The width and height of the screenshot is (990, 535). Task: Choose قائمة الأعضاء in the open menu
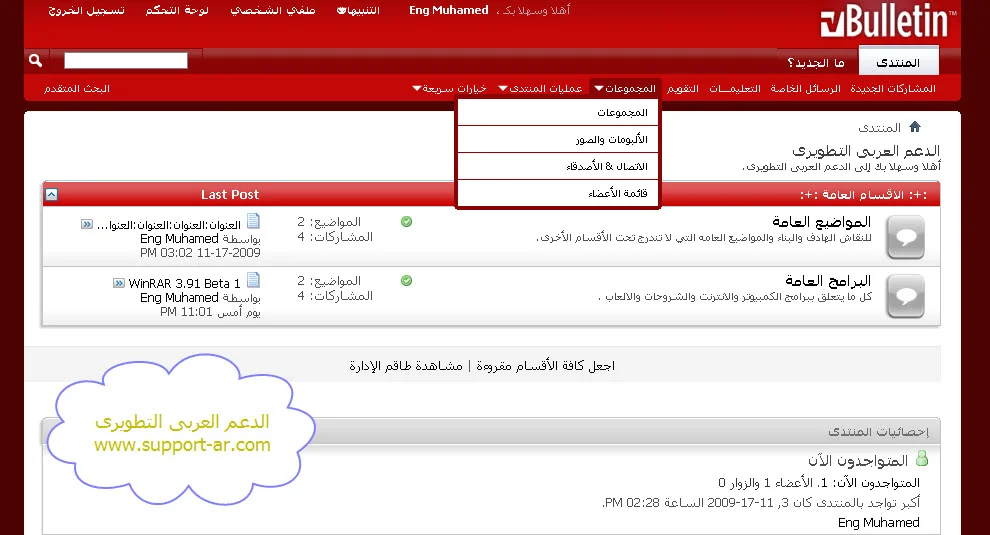click(618, 193)
